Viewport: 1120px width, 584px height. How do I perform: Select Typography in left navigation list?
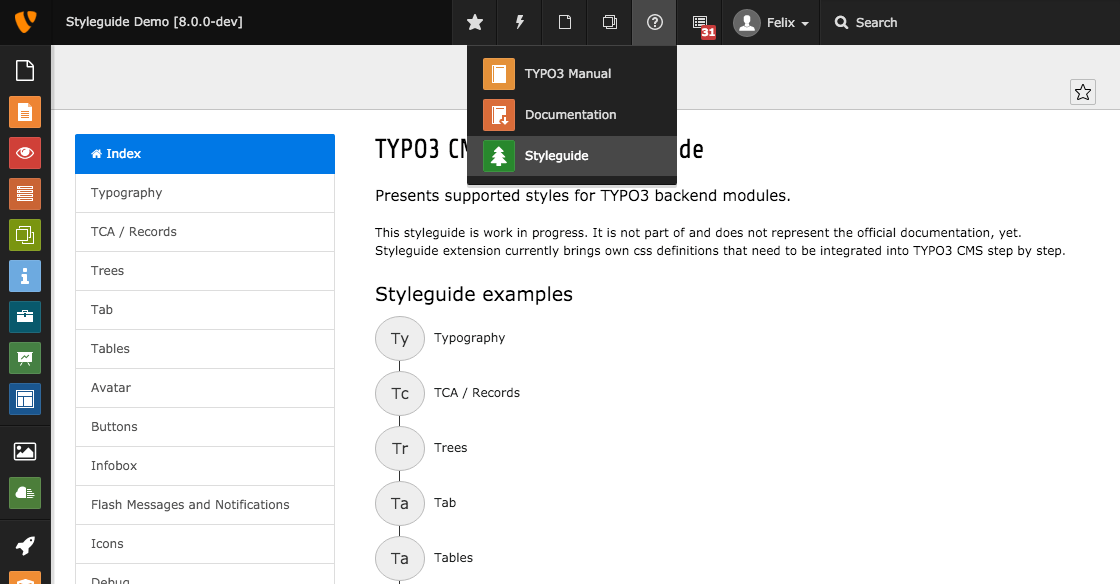205,193
